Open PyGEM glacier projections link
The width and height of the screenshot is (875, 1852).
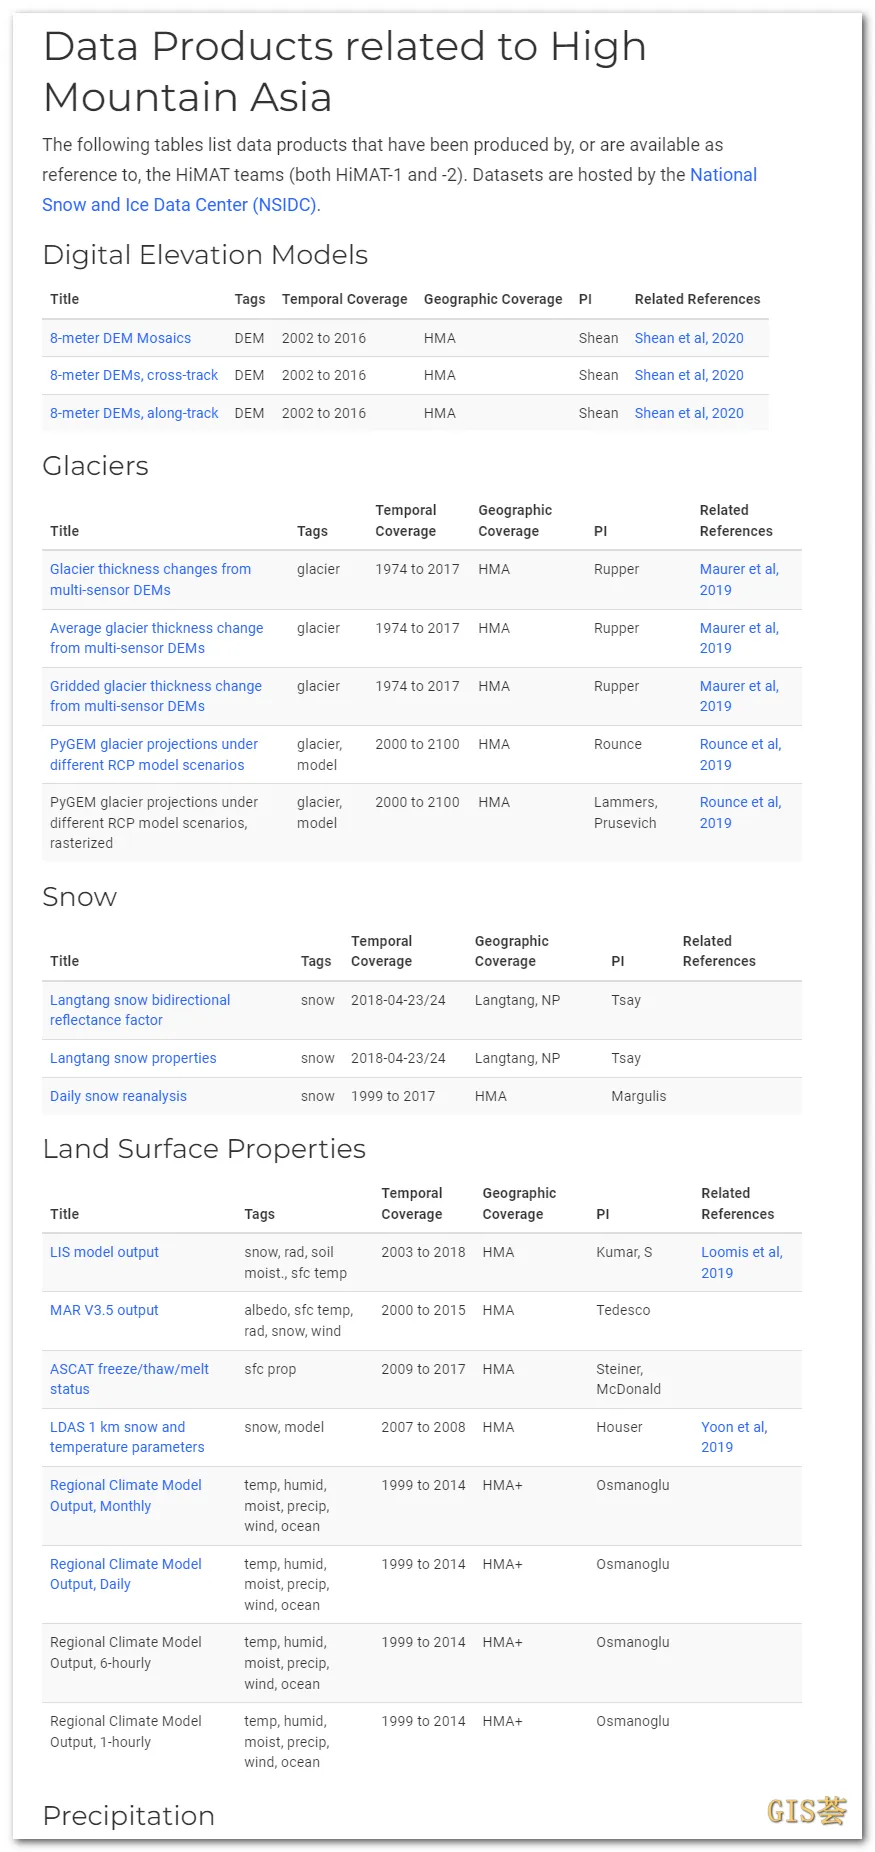click(153, 754)
